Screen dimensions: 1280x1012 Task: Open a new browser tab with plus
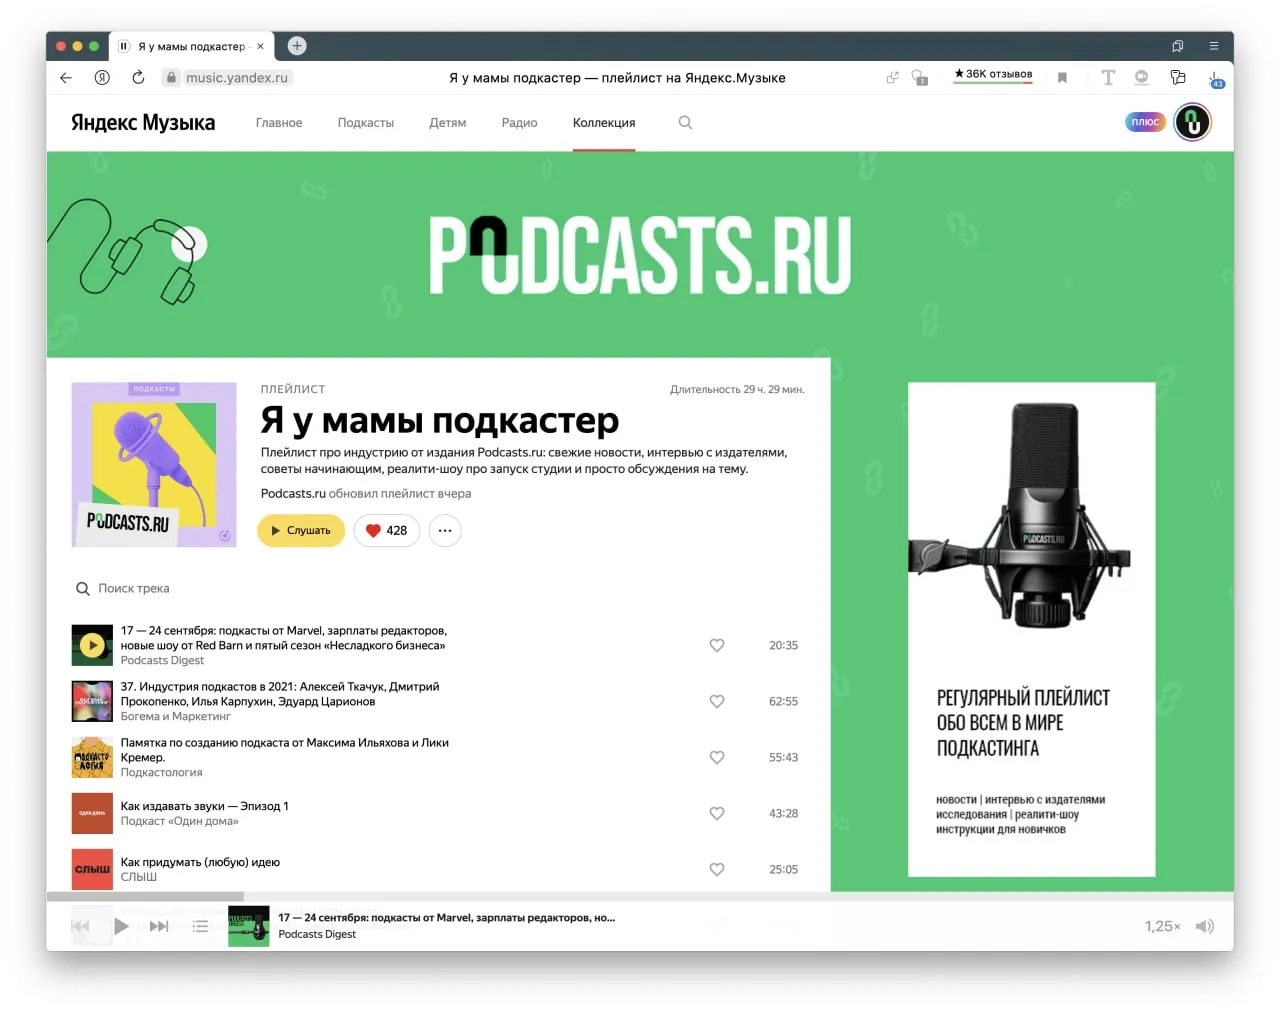pos(297,46)
